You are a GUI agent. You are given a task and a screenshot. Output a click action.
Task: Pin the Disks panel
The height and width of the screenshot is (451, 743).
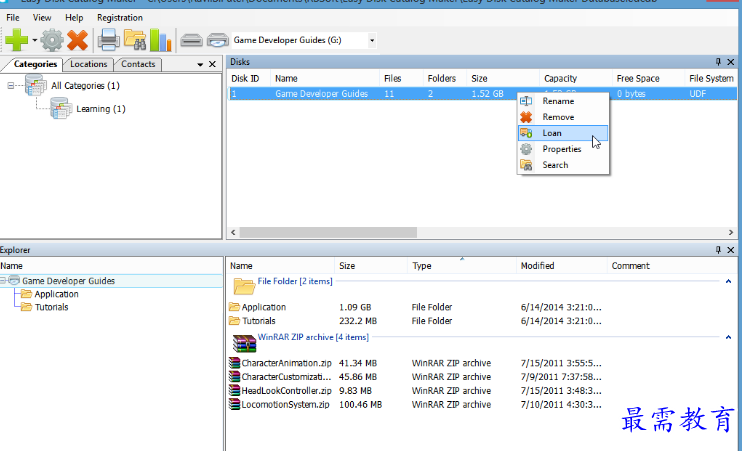pyautogui.click(x=718, y=62)
